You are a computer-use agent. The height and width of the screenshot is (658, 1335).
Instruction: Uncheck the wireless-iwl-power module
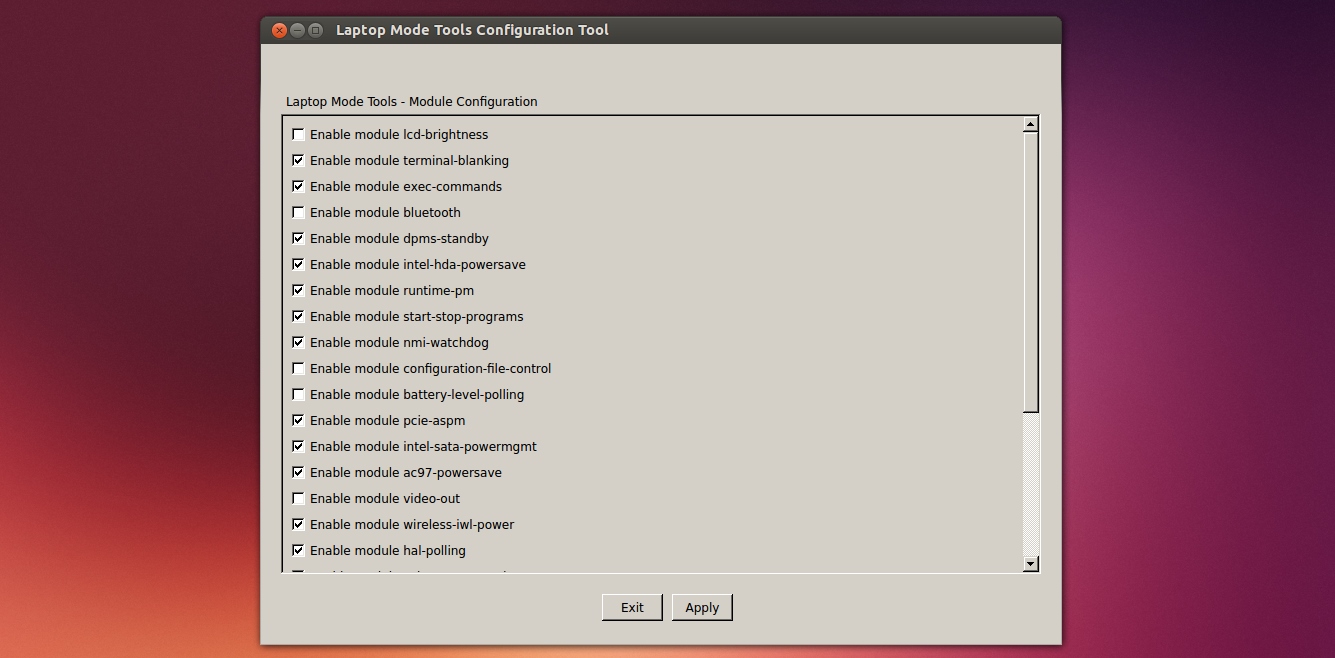coord(298,524)
